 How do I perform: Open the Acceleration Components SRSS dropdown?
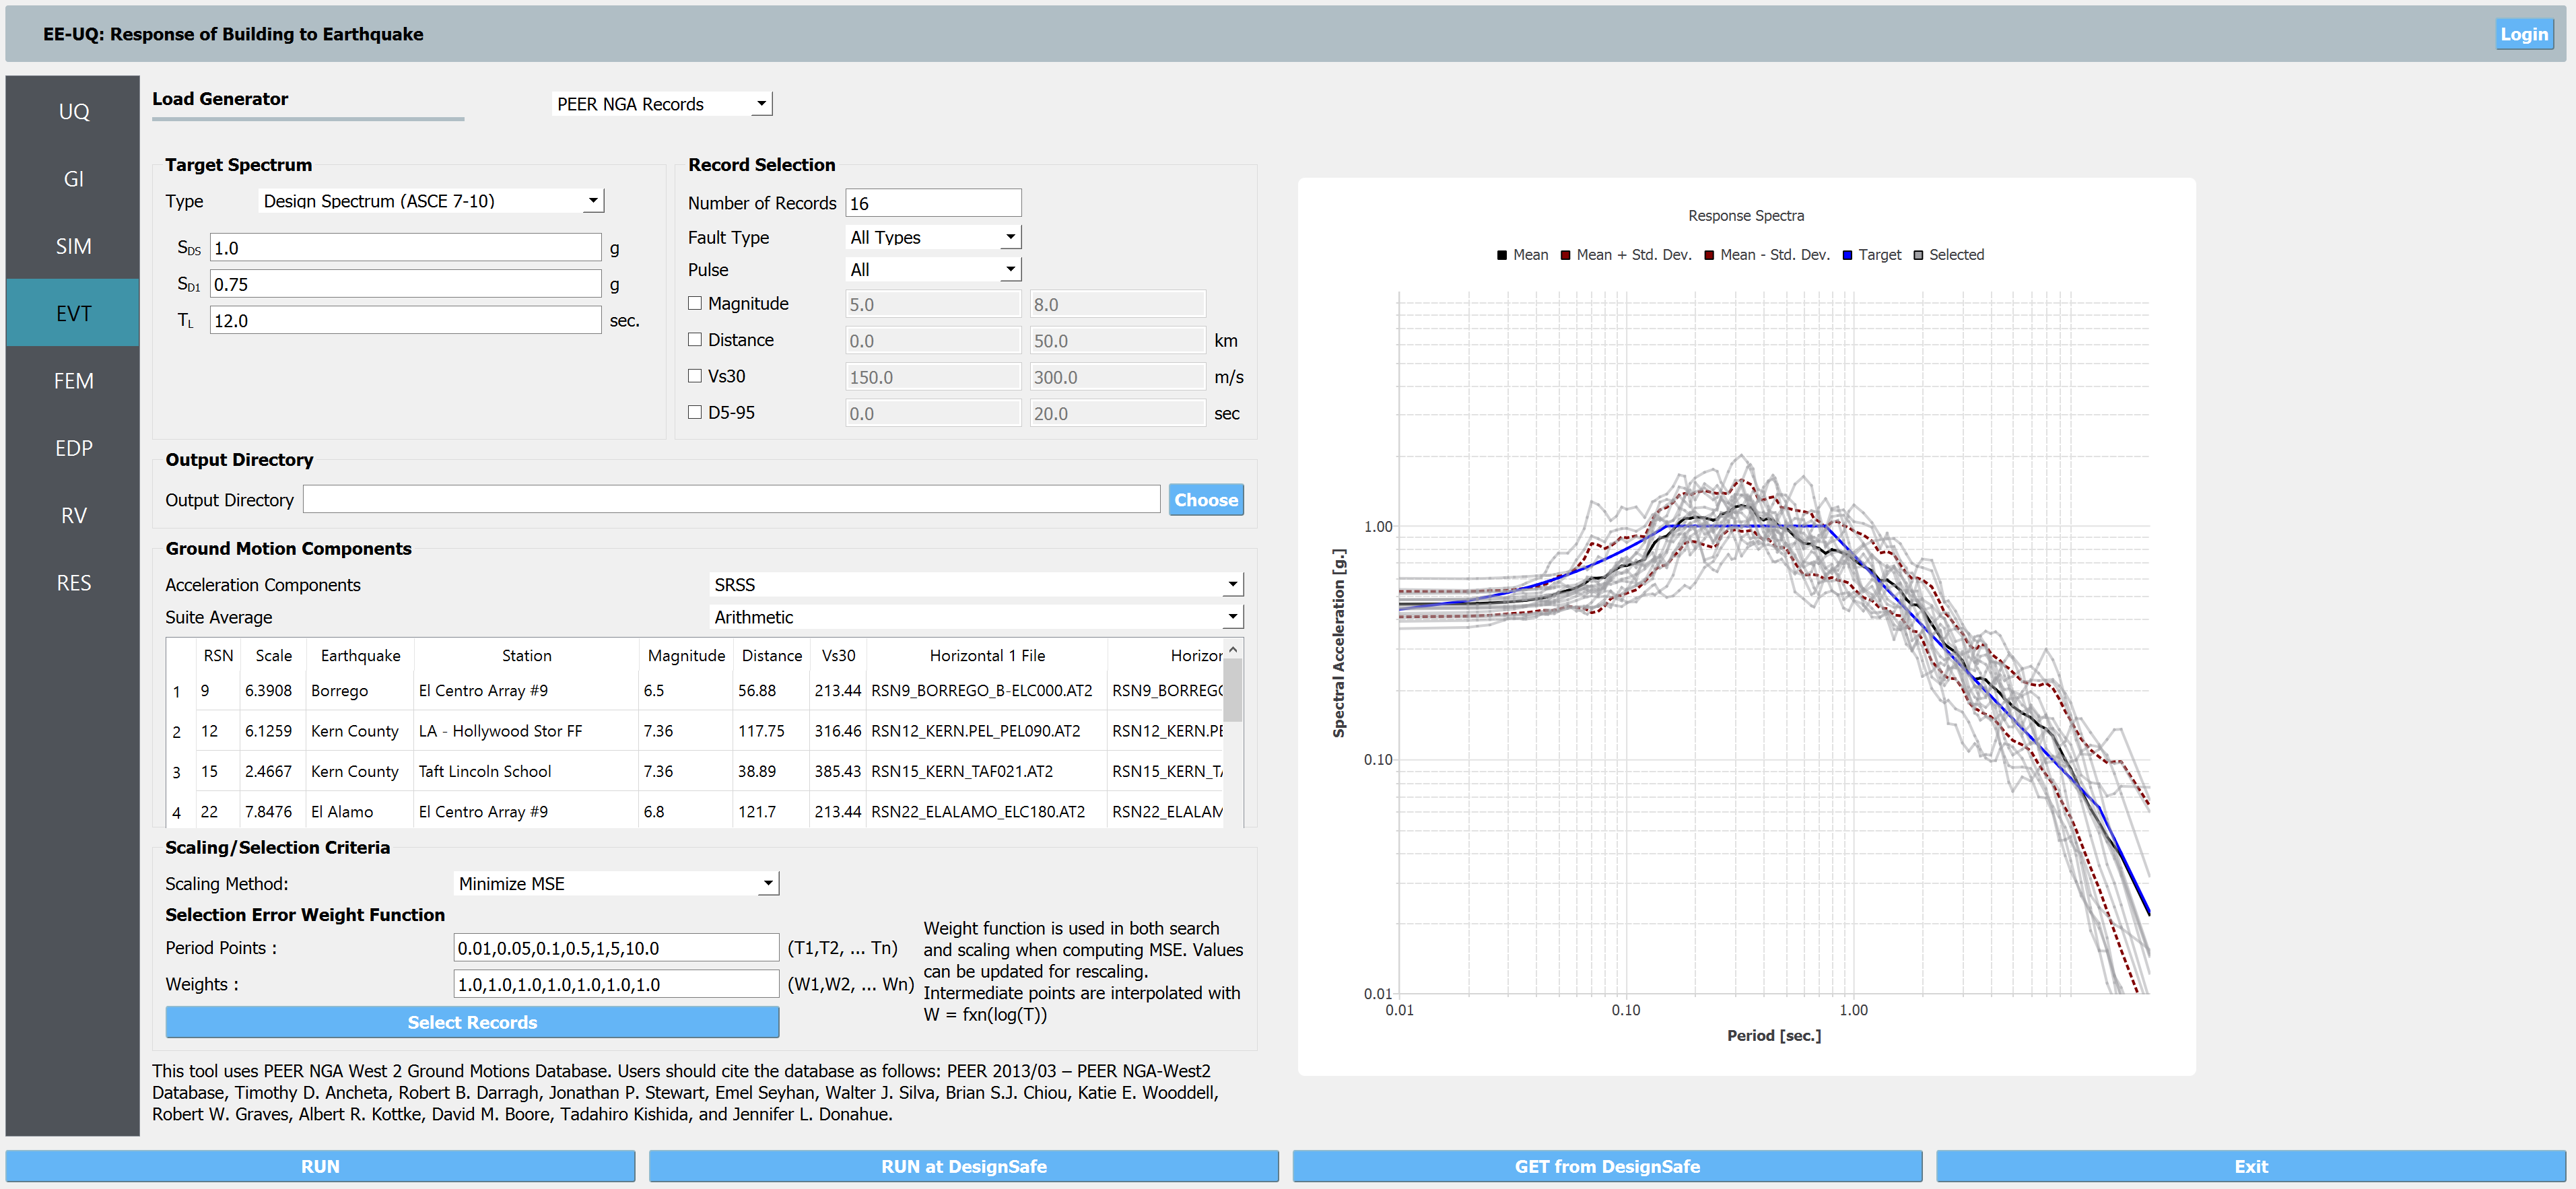click(976, 584)
